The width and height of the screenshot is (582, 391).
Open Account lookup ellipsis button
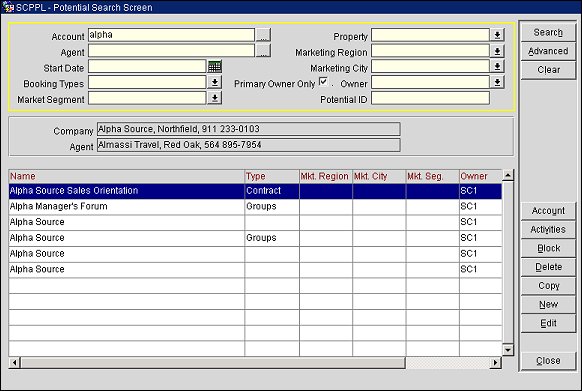[x=263, y=35]
